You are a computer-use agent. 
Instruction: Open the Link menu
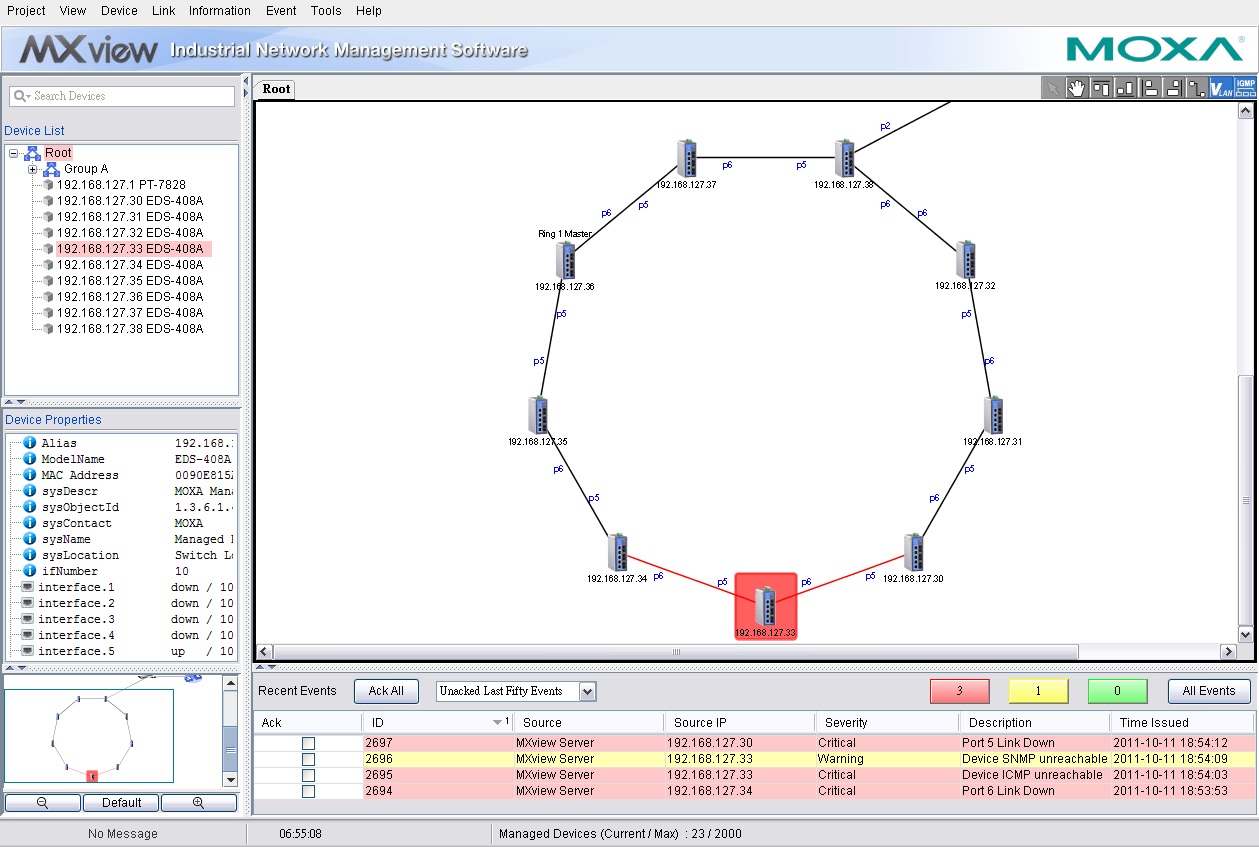pyautogui.click(x=163, y=11)
